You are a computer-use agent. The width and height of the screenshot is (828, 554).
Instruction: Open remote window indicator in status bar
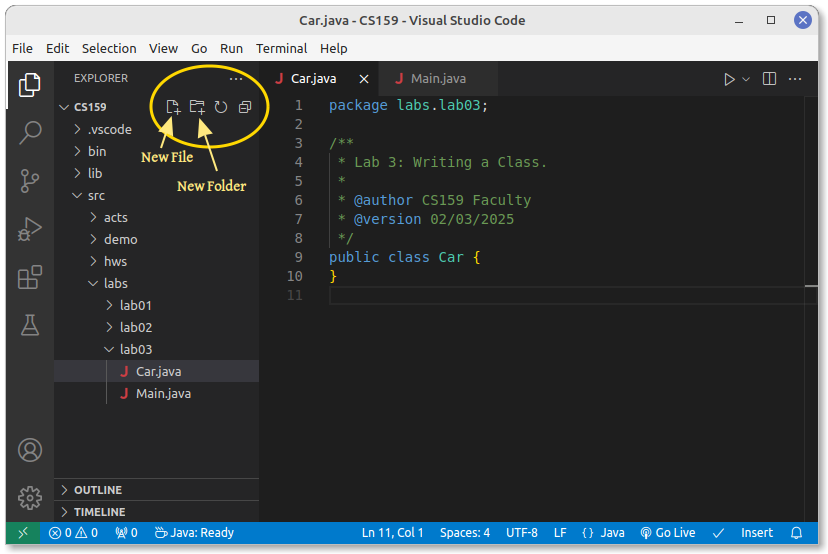23,533
